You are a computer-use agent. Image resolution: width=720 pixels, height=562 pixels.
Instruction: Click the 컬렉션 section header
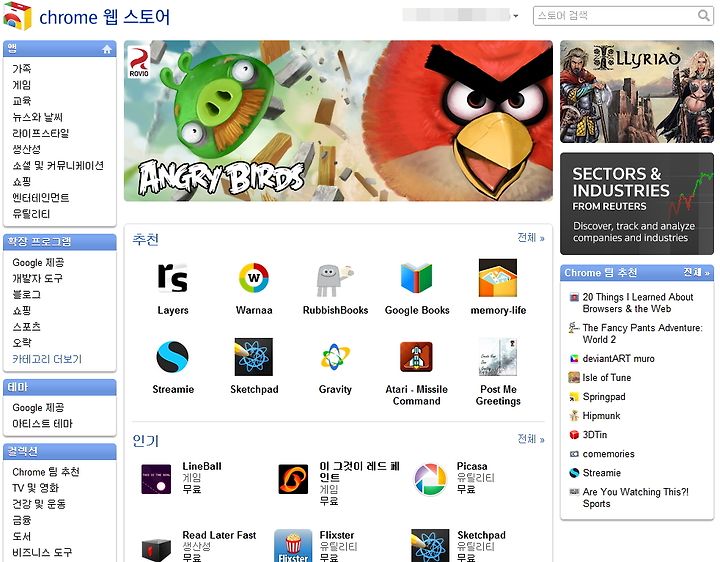(x=60, y=451)
